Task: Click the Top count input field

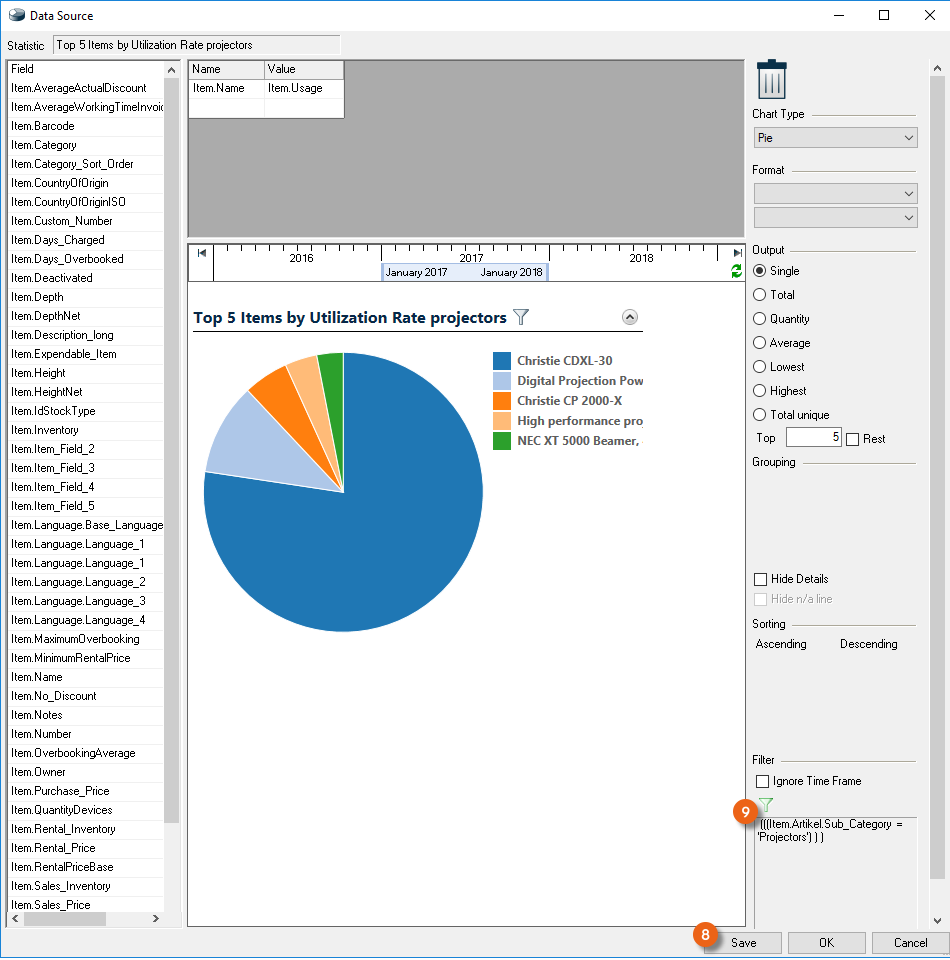Action: (x=813, y=438)
